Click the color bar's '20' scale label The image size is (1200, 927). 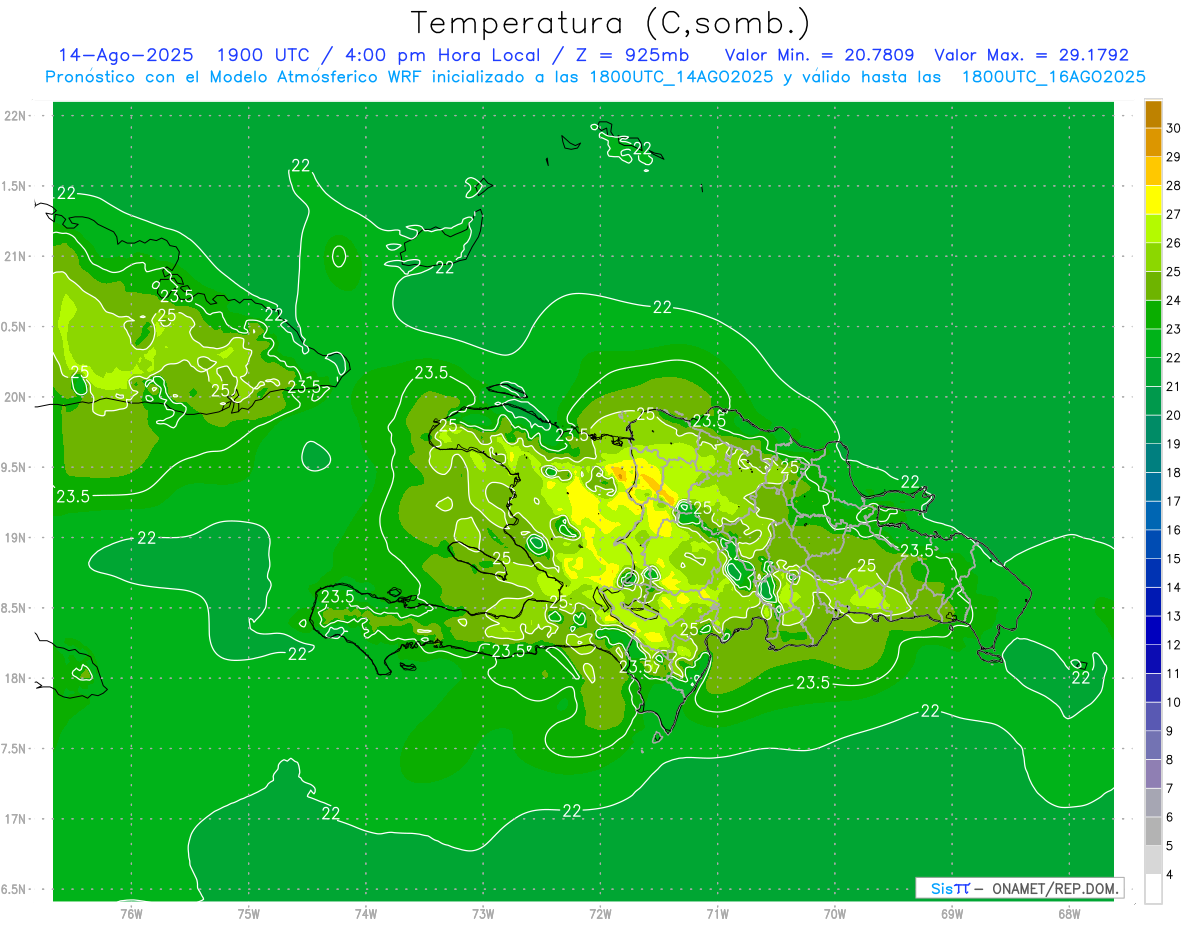click(1173, 415)
